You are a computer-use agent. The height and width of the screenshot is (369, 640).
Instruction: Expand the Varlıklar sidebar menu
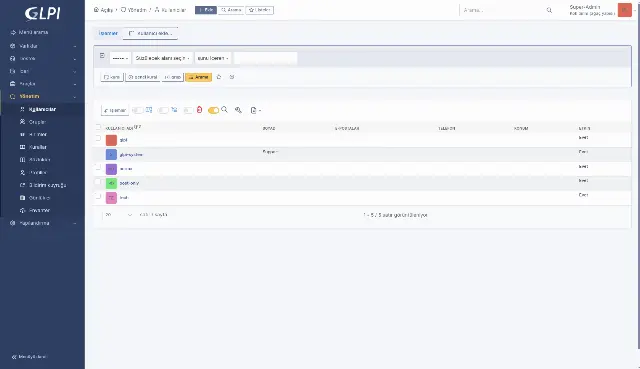(x=42, y=46)
